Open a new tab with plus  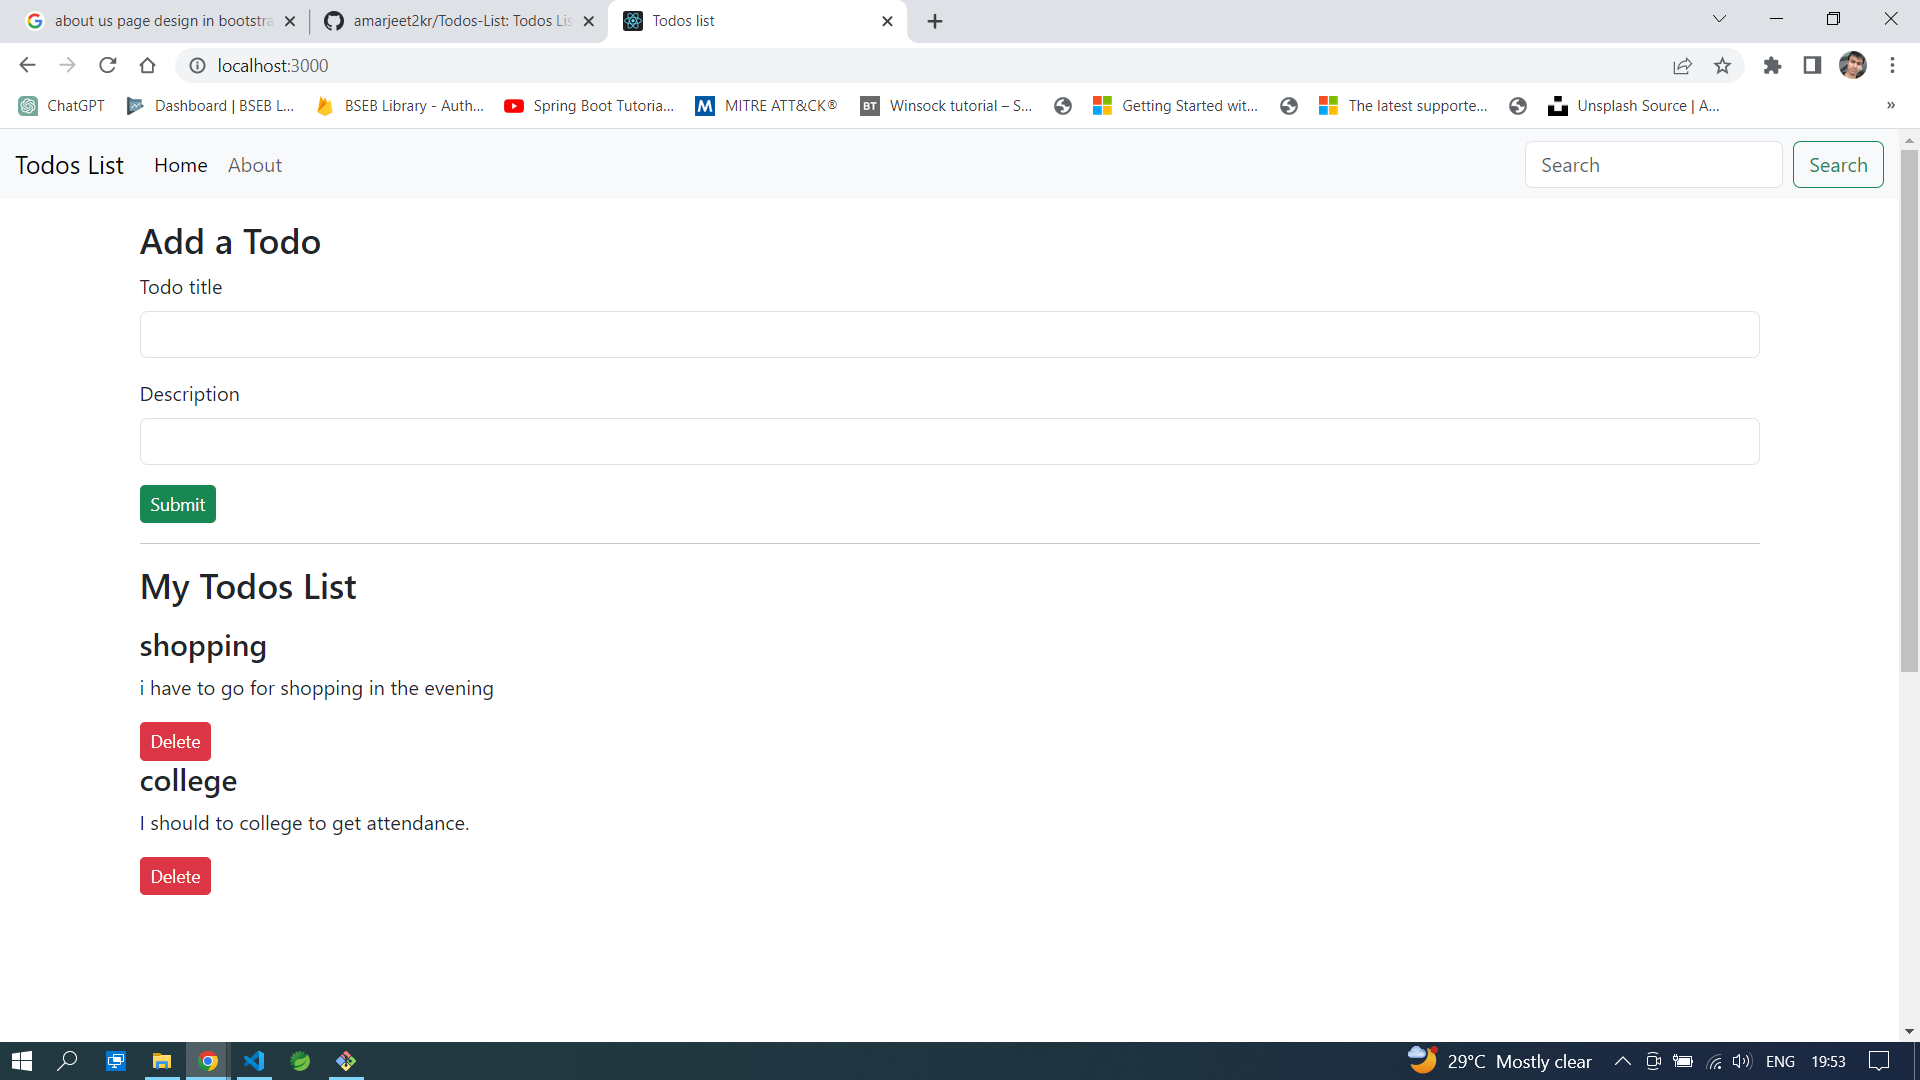tap(935, 21)
